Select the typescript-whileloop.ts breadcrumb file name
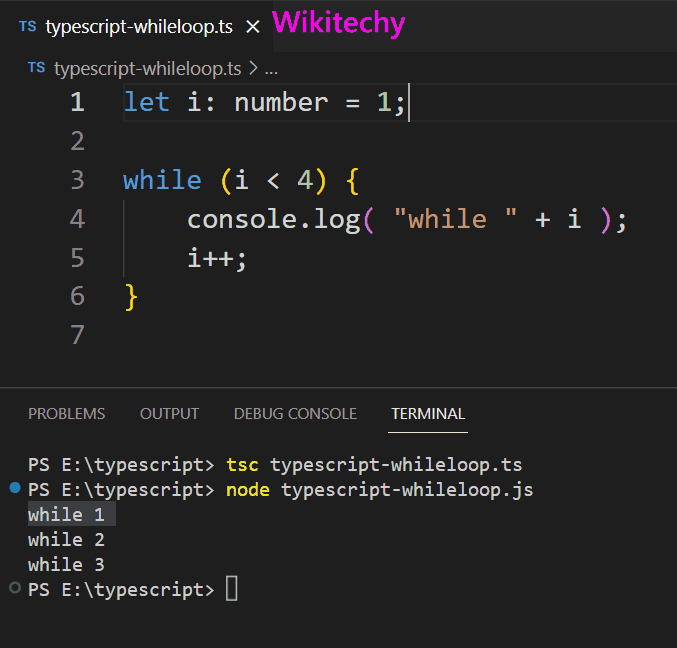 click(x=147, y=68)
